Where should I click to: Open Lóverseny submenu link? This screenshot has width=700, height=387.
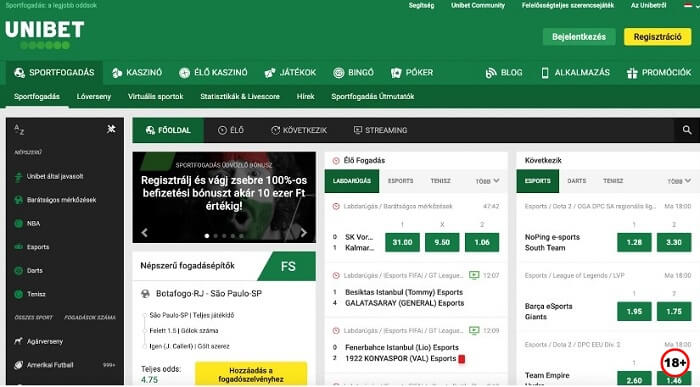click(x=94, y=96)
